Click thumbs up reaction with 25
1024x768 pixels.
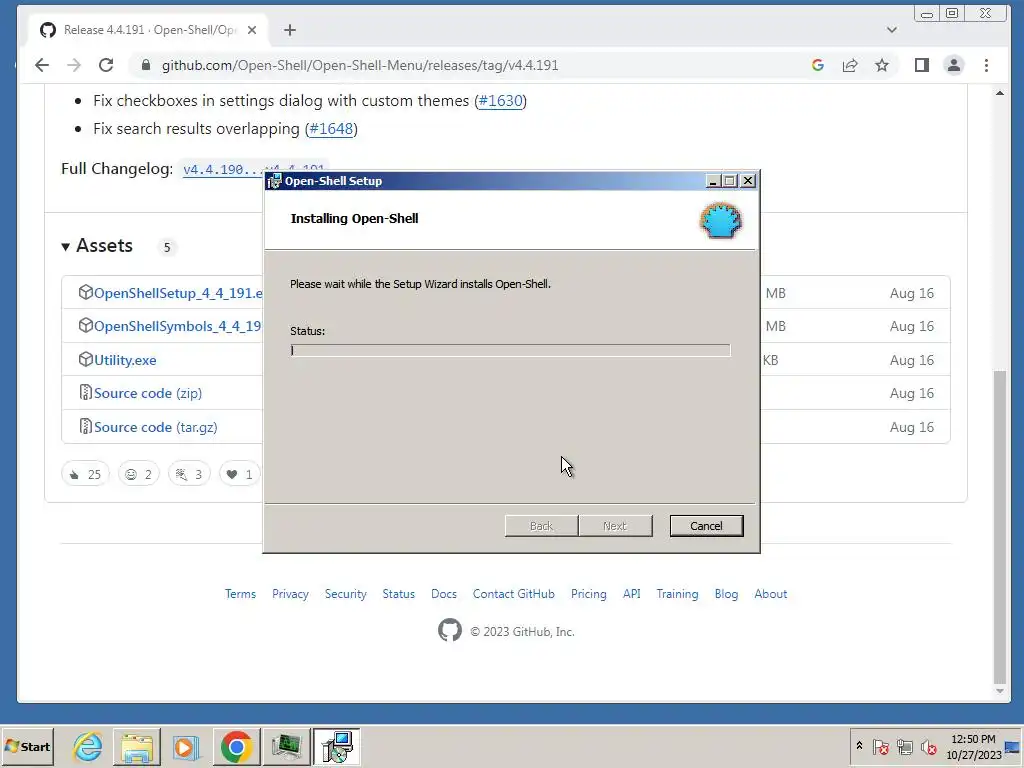click(86, 474)
